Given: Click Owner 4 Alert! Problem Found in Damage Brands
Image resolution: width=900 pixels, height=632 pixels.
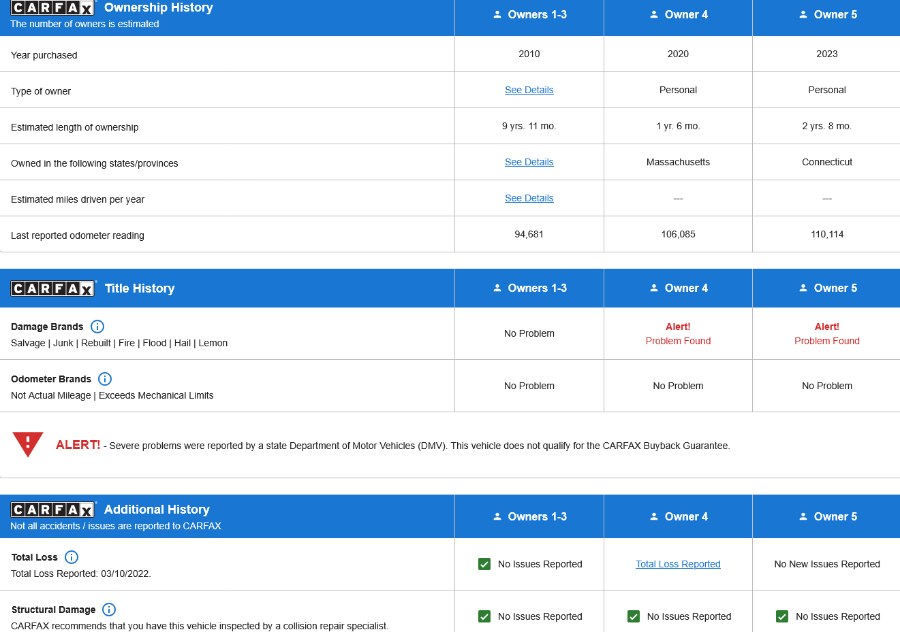Looking at the screenshot, I should [678, 334].
